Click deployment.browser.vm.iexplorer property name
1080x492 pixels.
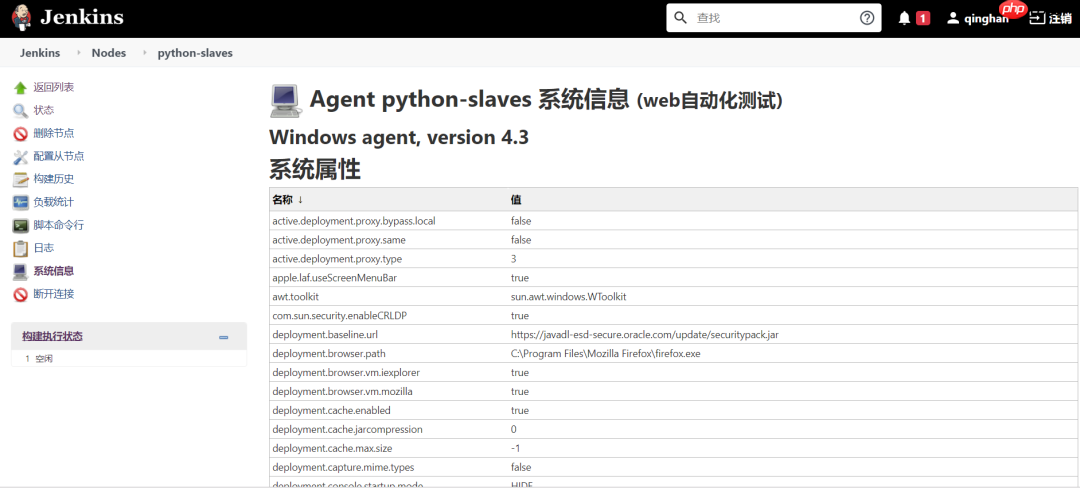(346, 373)
